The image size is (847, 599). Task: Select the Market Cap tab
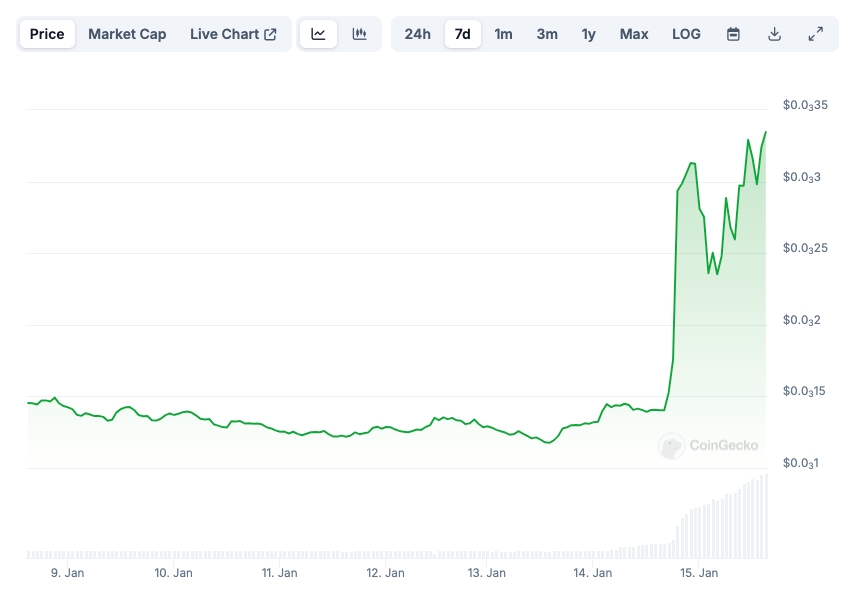coord(127,34)
